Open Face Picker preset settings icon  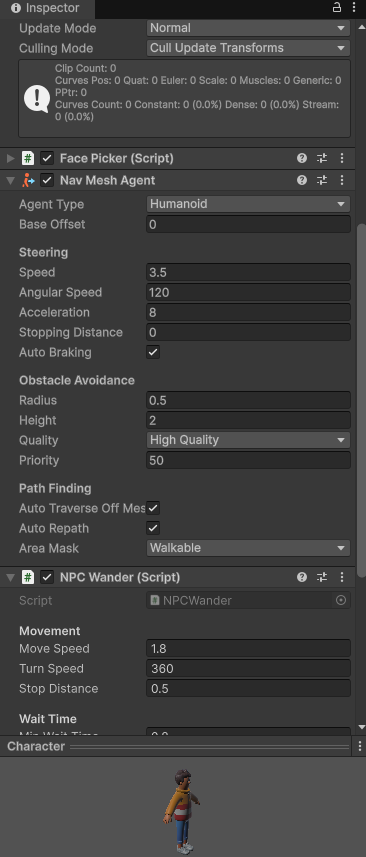point(322,159)
